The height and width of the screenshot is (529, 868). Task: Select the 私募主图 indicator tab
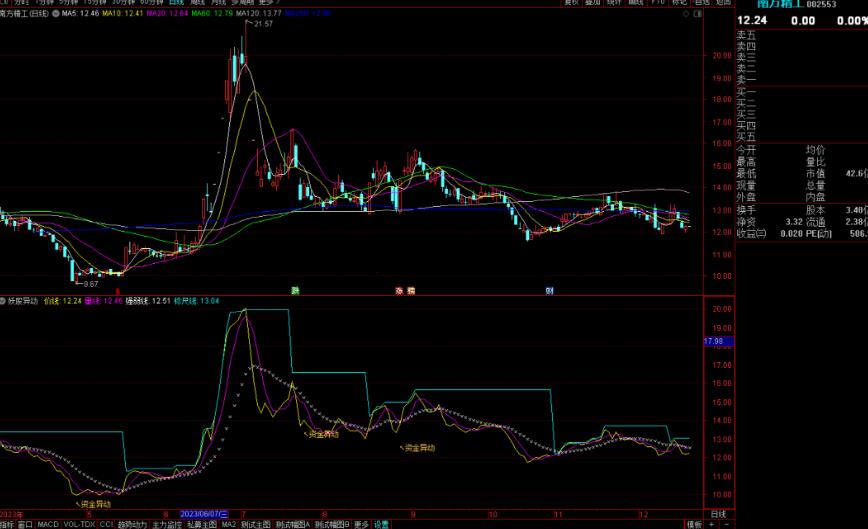click(x=202, y=525)
